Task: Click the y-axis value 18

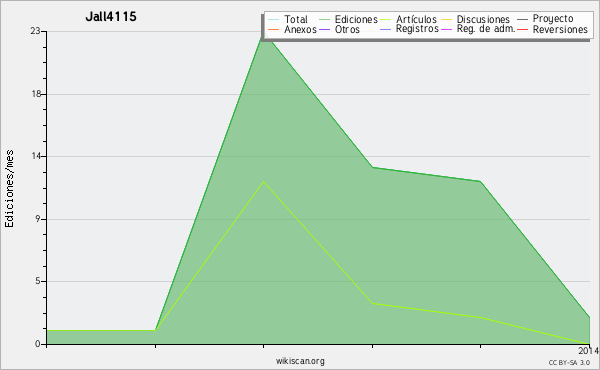Action: click(x=36, y=94)
